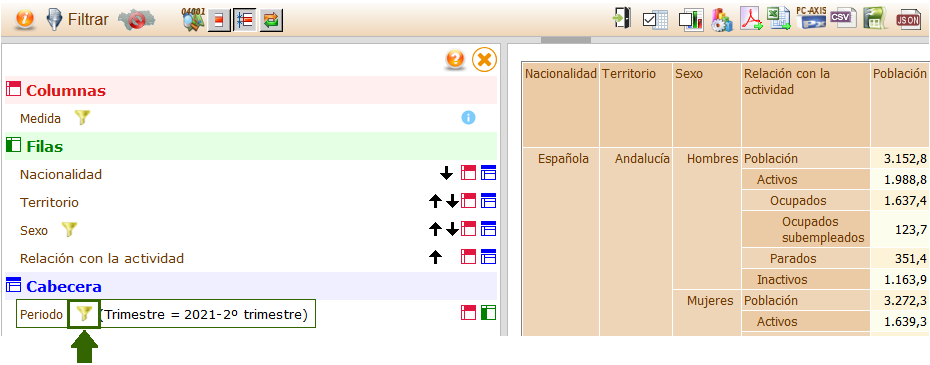Viewport: 930px width, 365px height.
Task: Move Territorio to Columnas using red icon
Action: click(469, 202)
